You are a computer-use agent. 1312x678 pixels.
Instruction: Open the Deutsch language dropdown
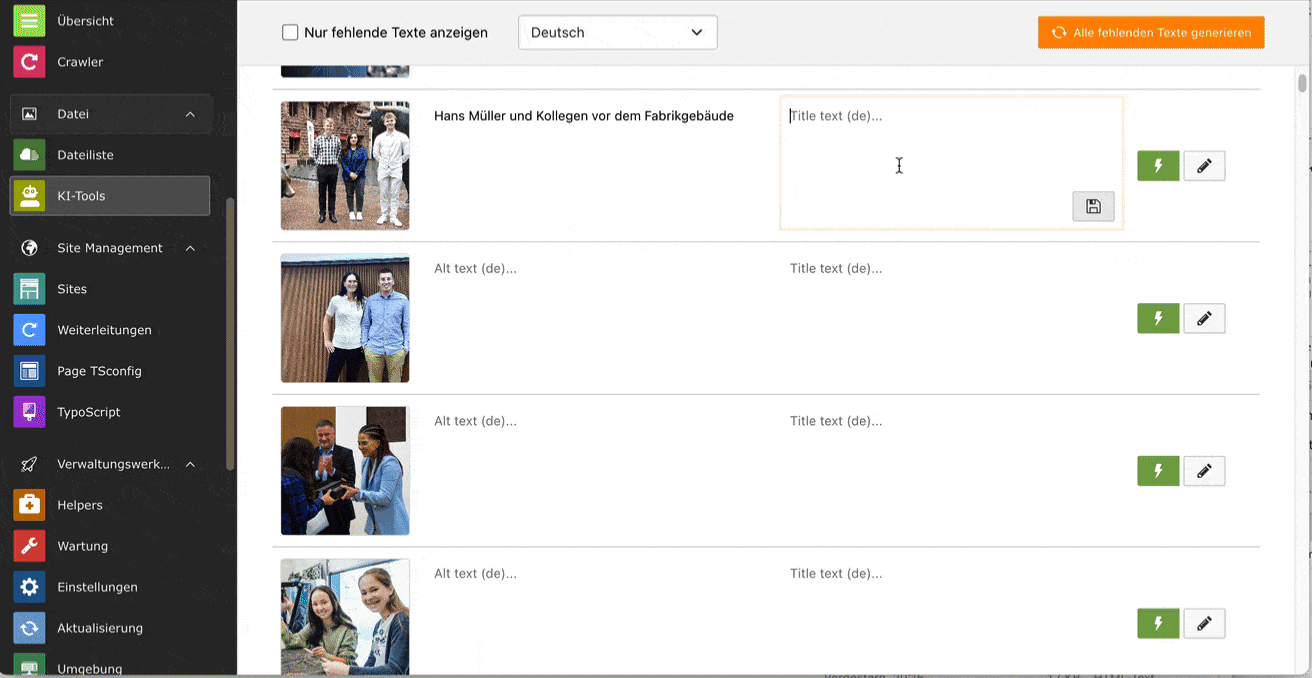pyautogui.click(x=617, y=33)
